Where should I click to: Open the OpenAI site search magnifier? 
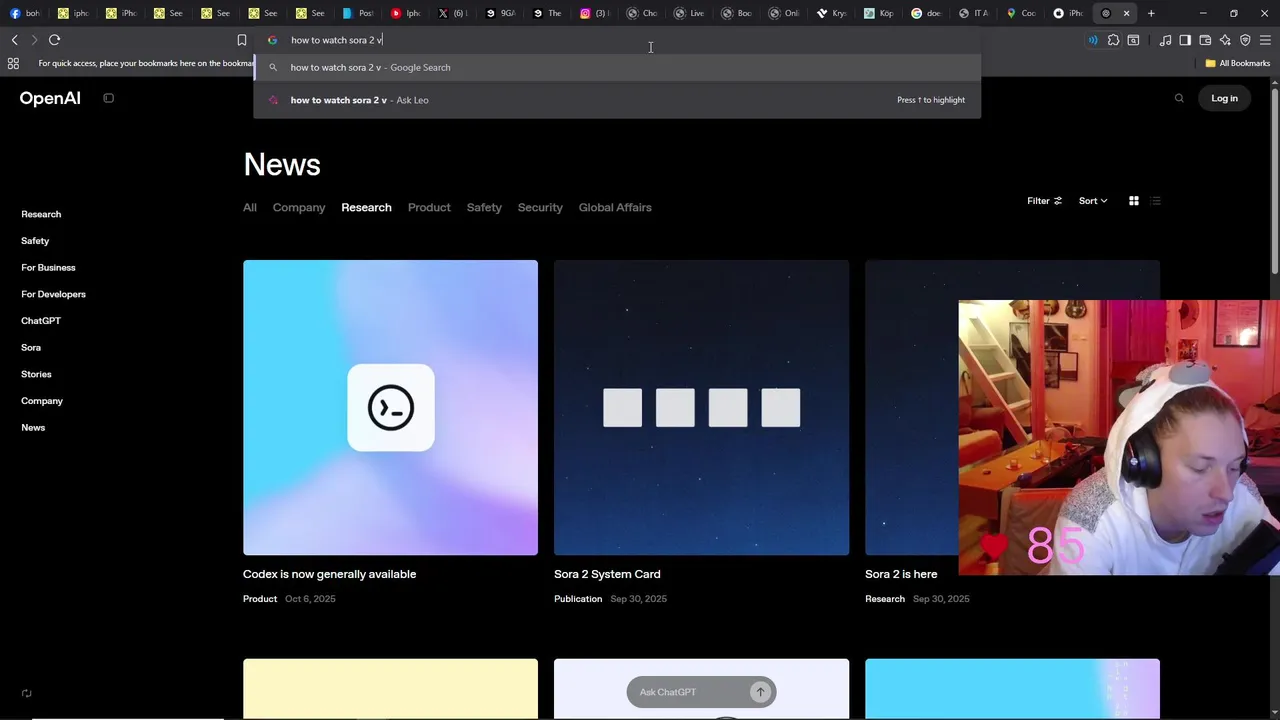click(1179, 98)
